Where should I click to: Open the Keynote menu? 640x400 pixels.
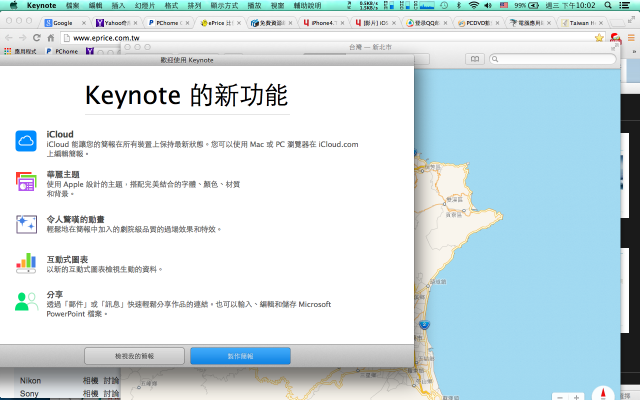41,5
